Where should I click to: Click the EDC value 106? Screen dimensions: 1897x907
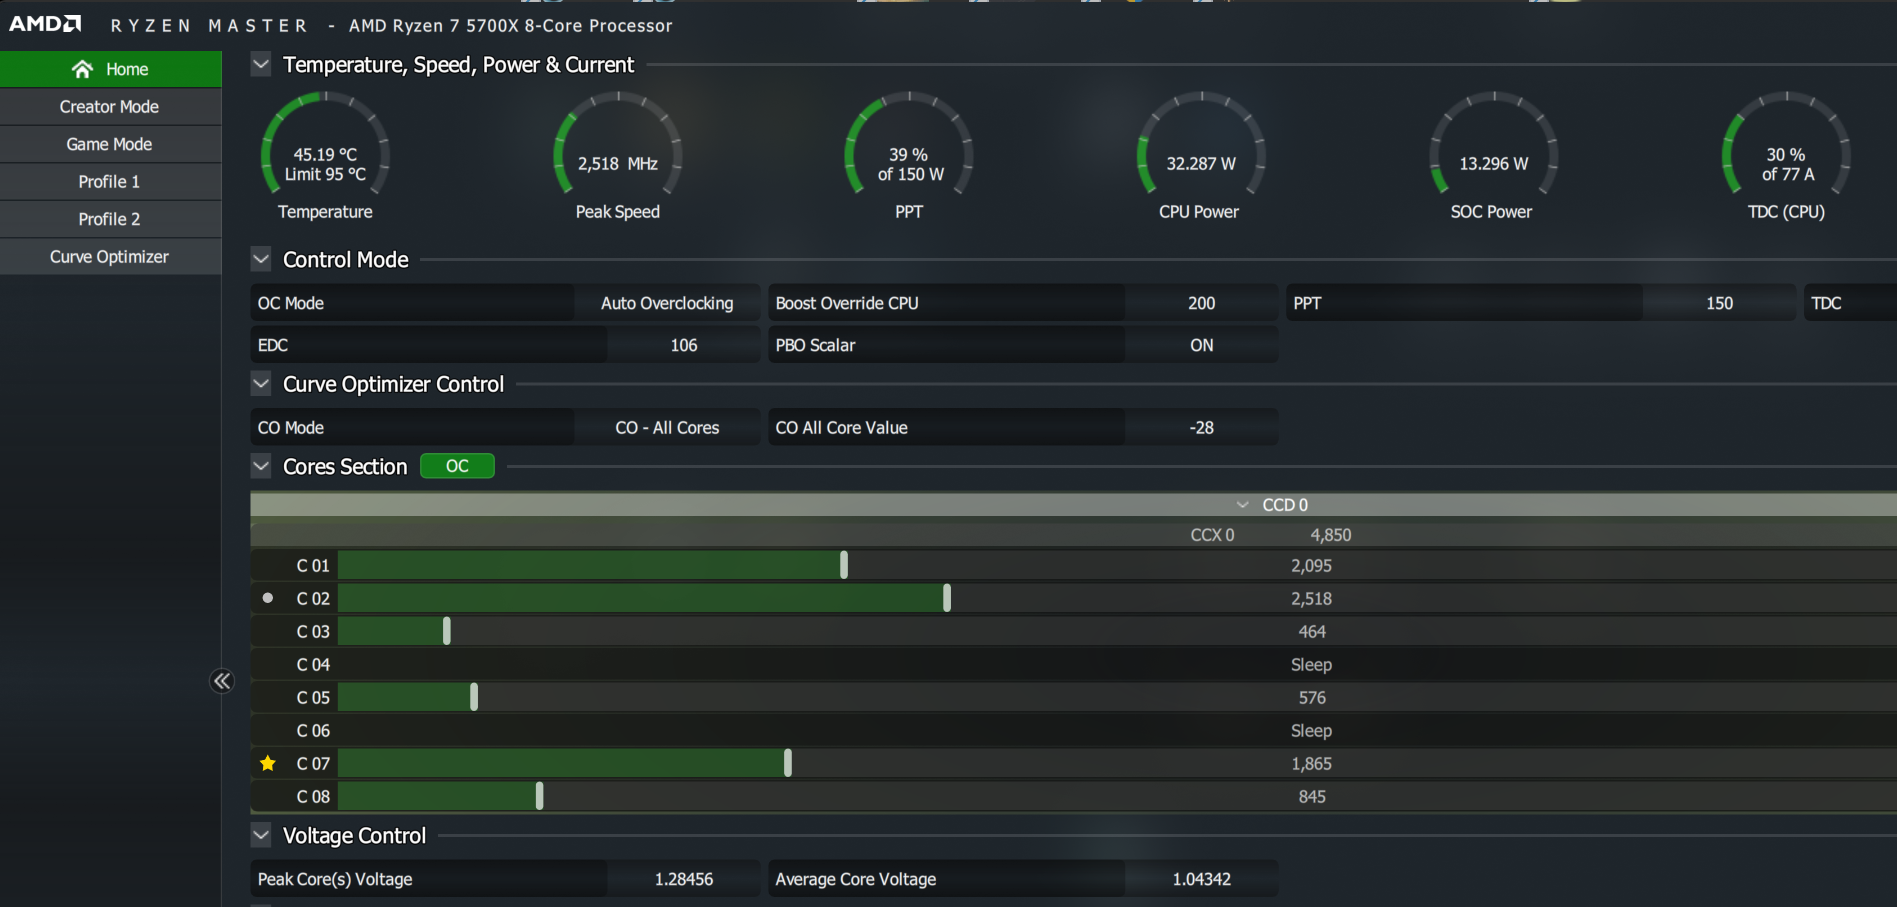[684, 345]
